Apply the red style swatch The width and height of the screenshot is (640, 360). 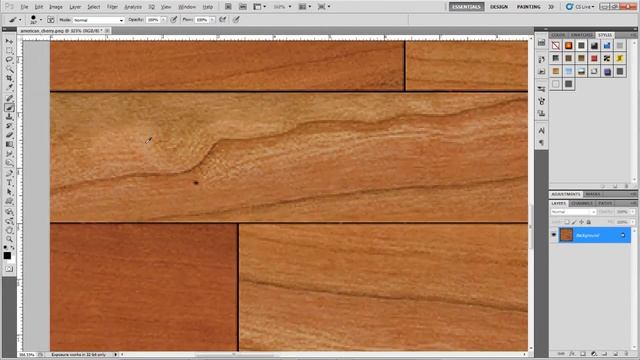click(594, 58)
